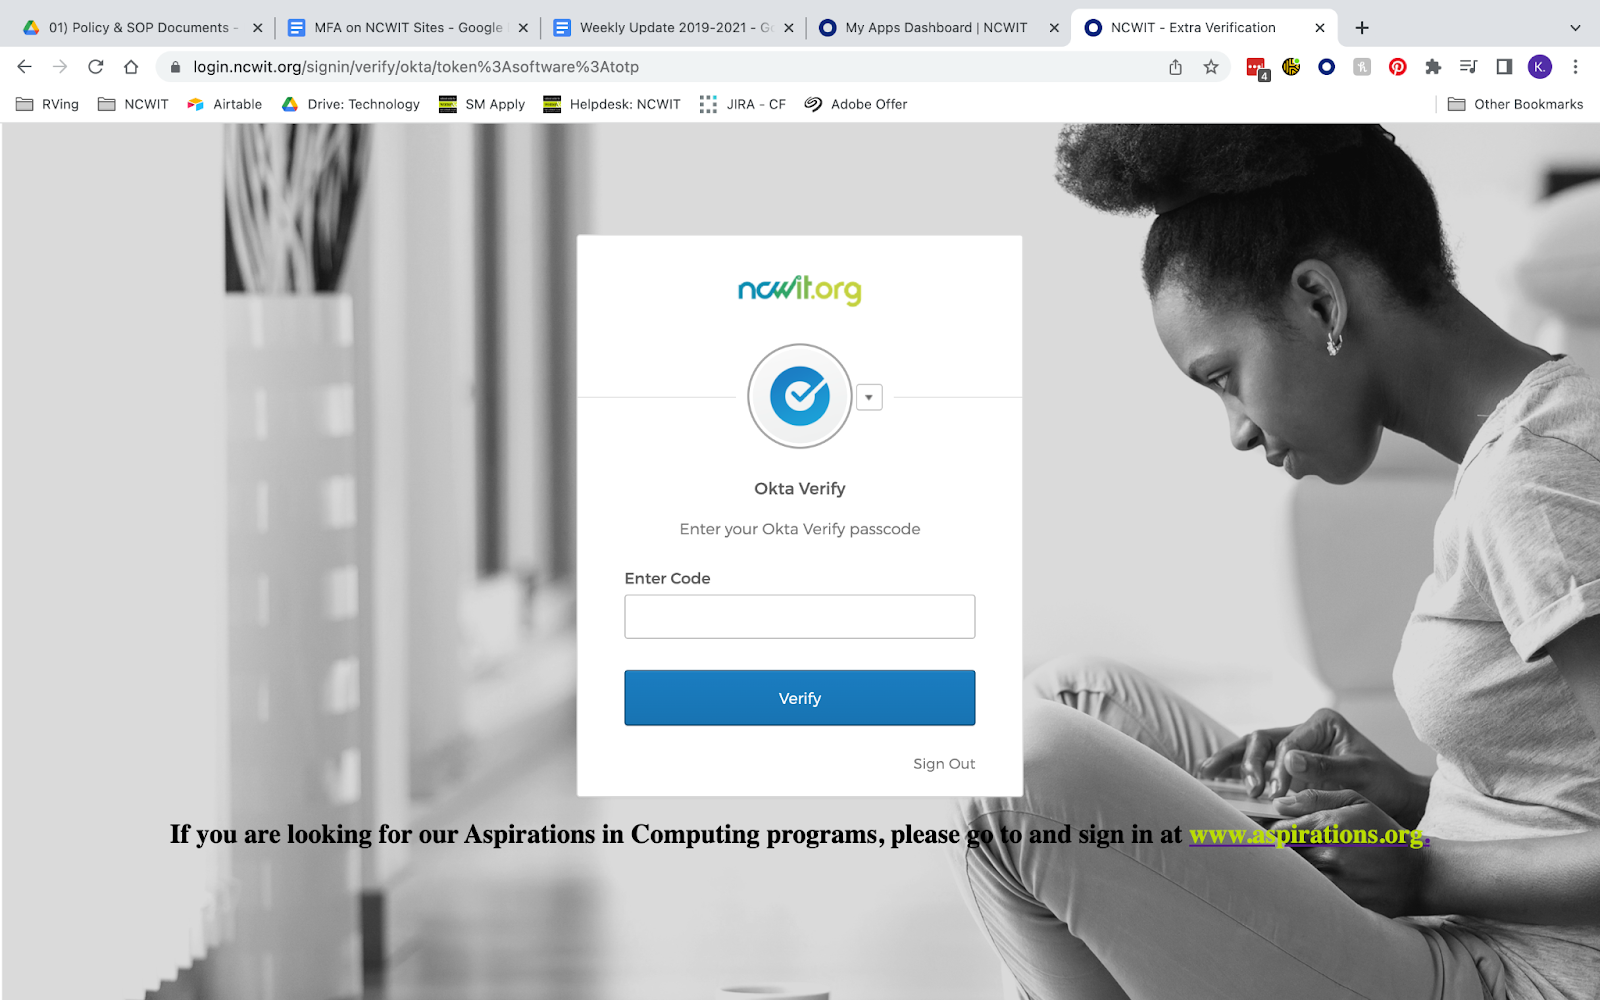Open the tab search chevron
This screenshot has width=1600, height=1000.
click(x=1575, y=28)
